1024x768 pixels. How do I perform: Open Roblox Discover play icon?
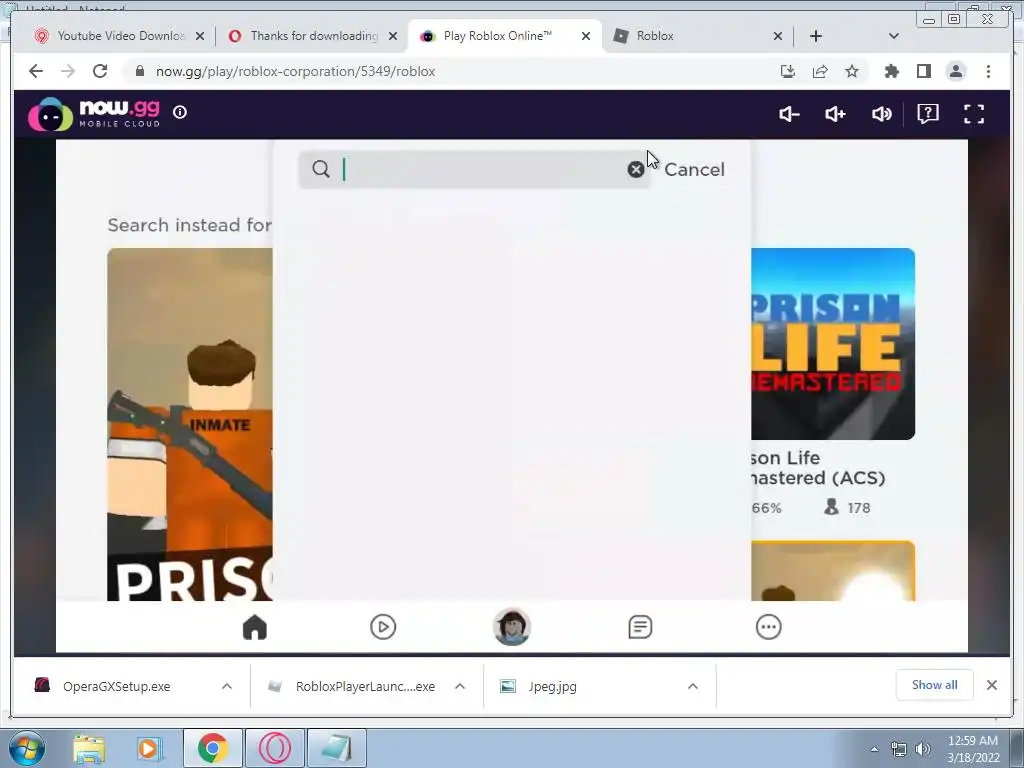point(383,628)
